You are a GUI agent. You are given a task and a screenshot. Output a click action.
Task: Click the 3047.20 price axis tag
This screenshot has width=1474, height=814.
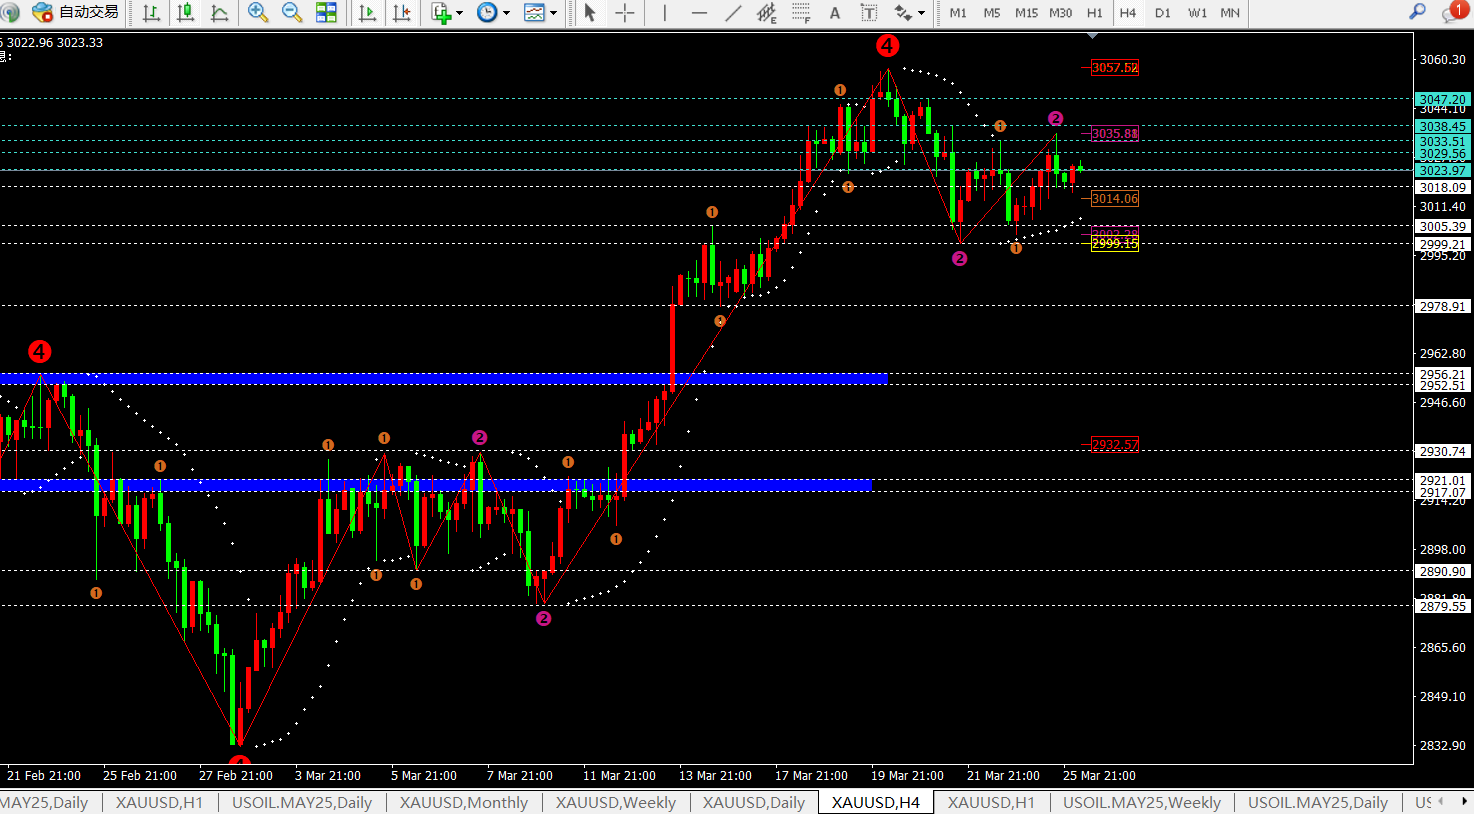point(1442,99)
